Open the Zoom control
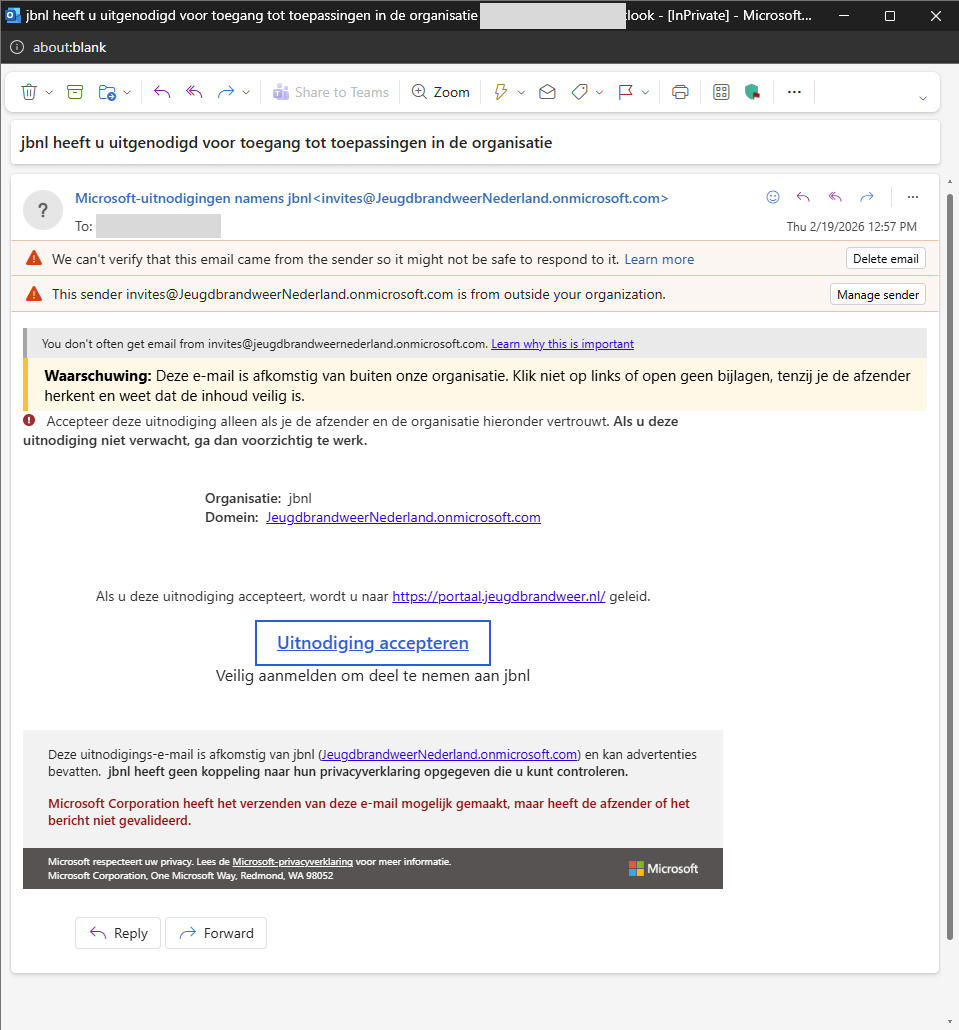The height and width of the screenshot is (1030, 959). (441, 92)
